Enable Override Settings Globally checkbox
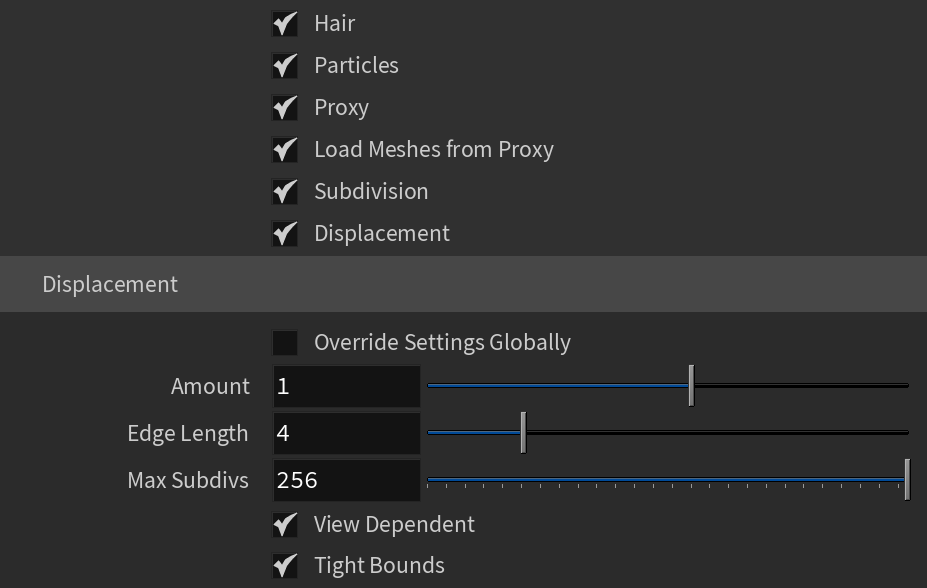The height and width of the screenshot is (588, 927). 285,343
